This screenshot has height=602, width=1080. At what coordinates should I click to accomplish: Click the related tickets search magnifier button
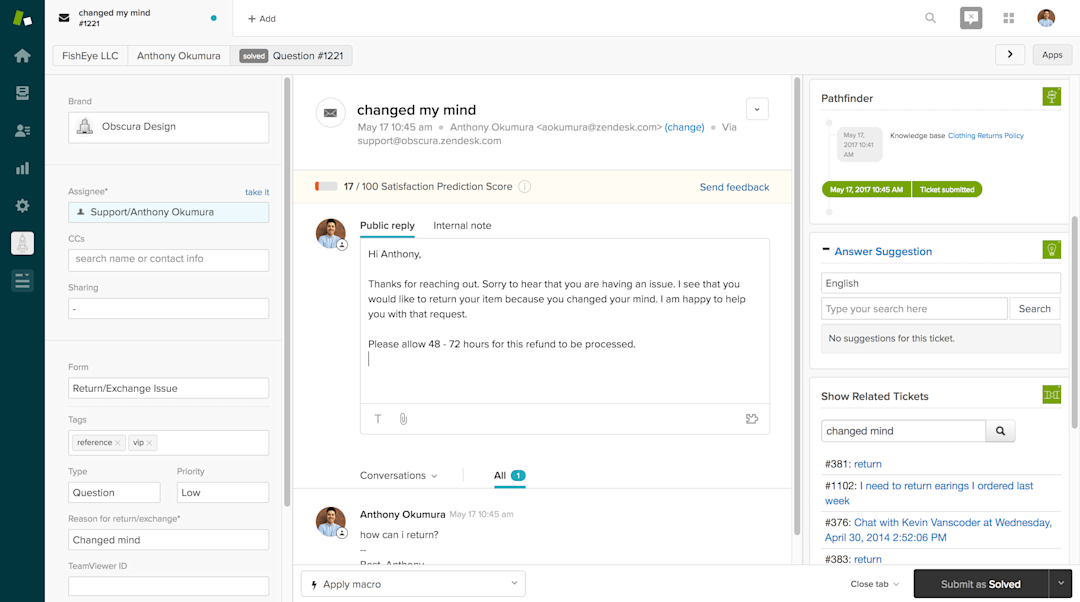click(x=1000, y=431)
